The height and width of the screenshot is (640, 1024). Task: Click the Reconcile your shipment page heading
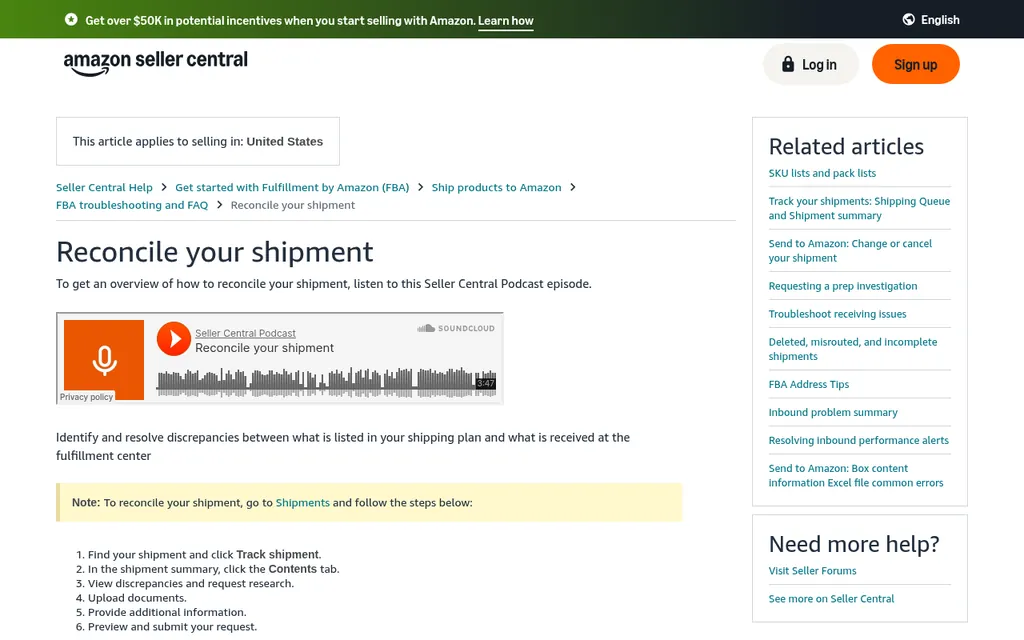(214, 252)
